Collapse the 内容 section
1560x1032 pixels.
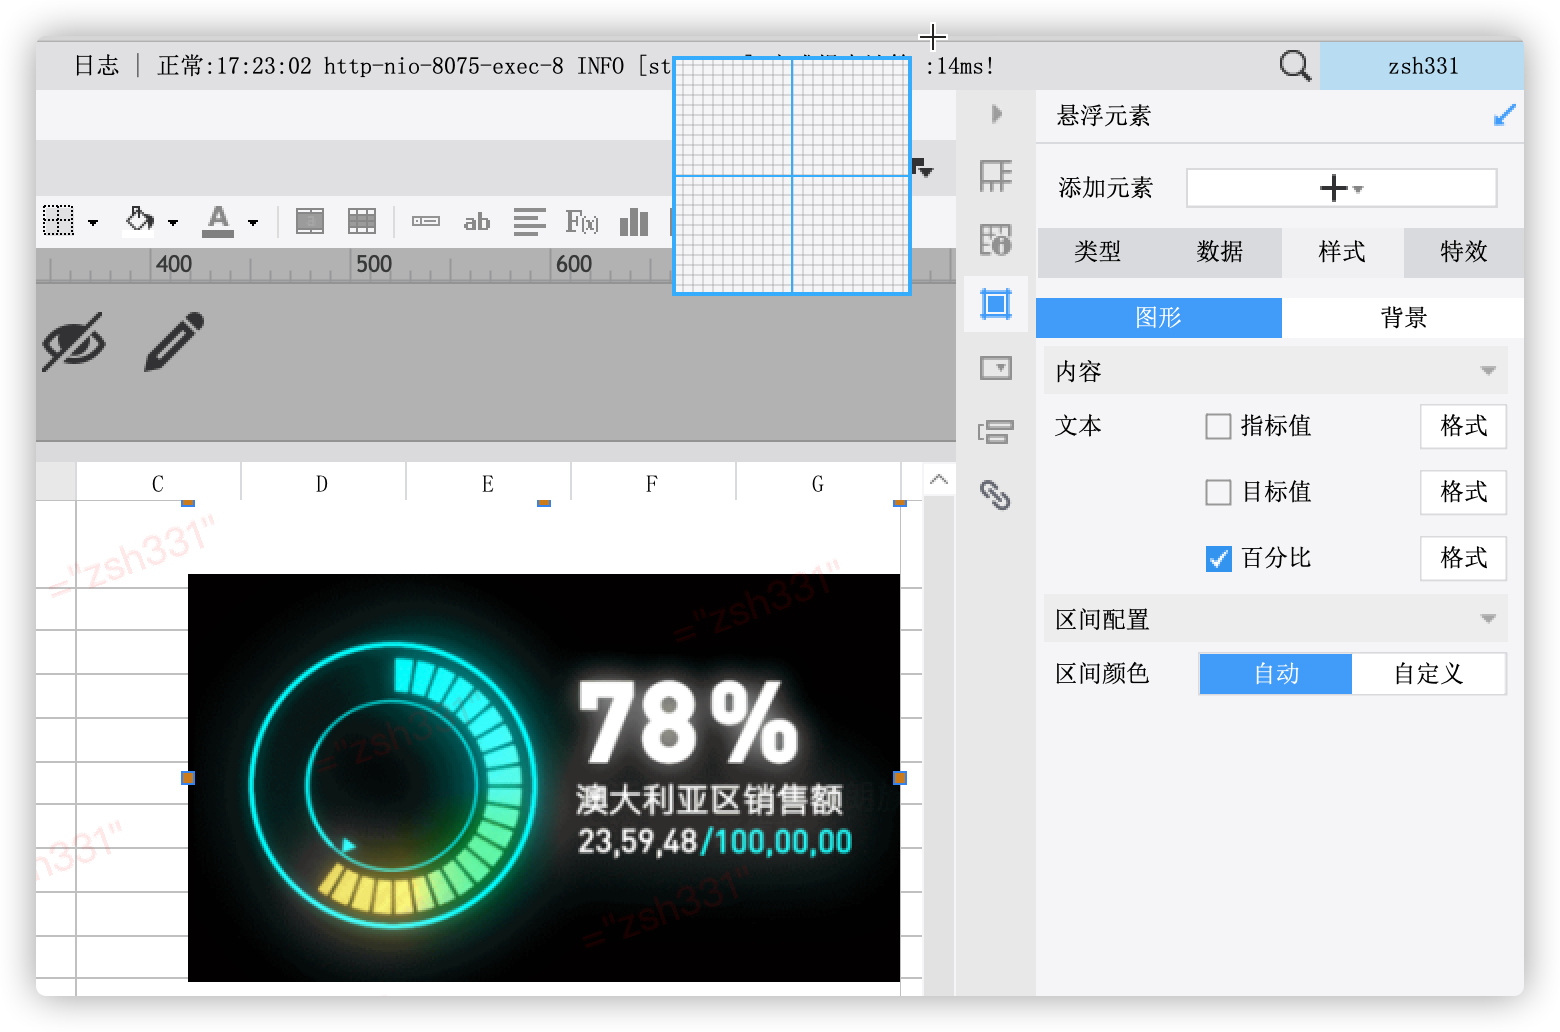click(x=1488, y=371)
